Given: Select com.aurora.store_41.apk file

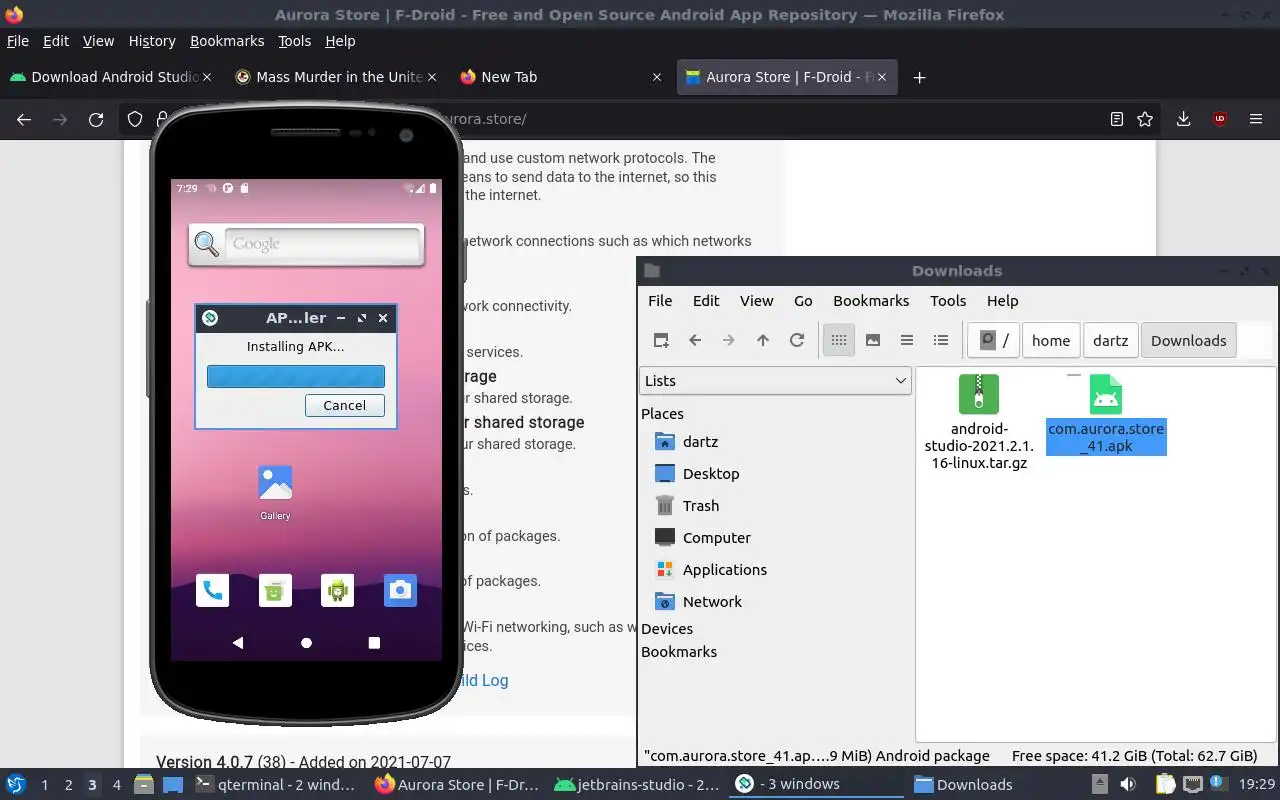Looking at the screenshot, I should [1106, 414].
